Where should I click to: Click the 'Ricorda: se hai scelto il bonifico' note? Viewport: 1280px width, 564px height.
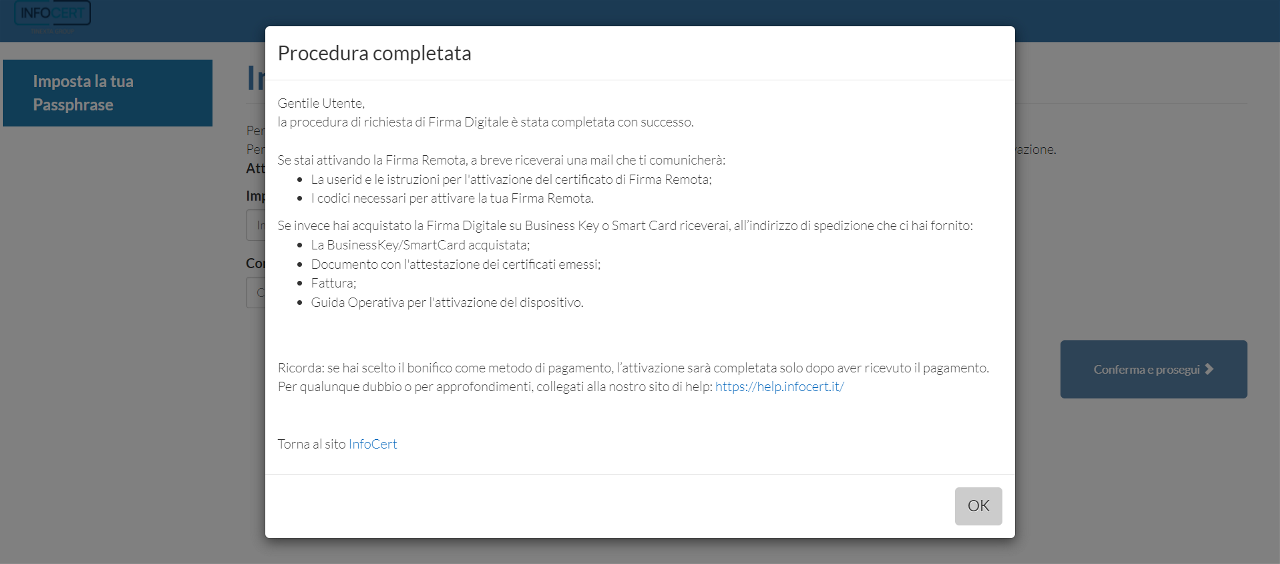[x=633, y=368]
